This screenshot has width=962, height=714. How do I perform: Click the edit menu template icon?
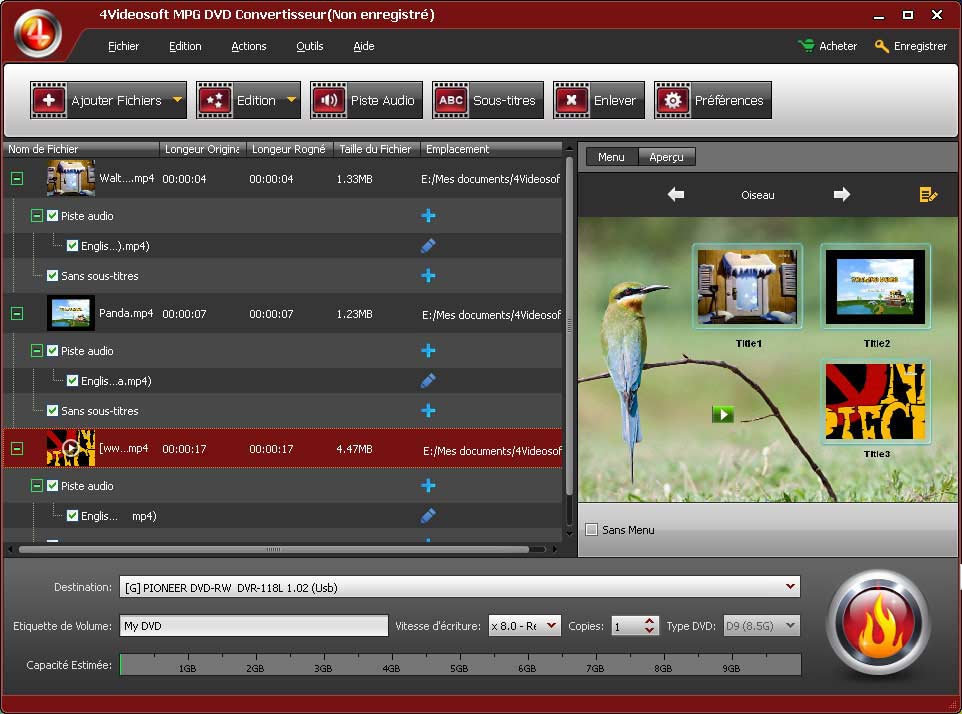[x=928, y=195]
